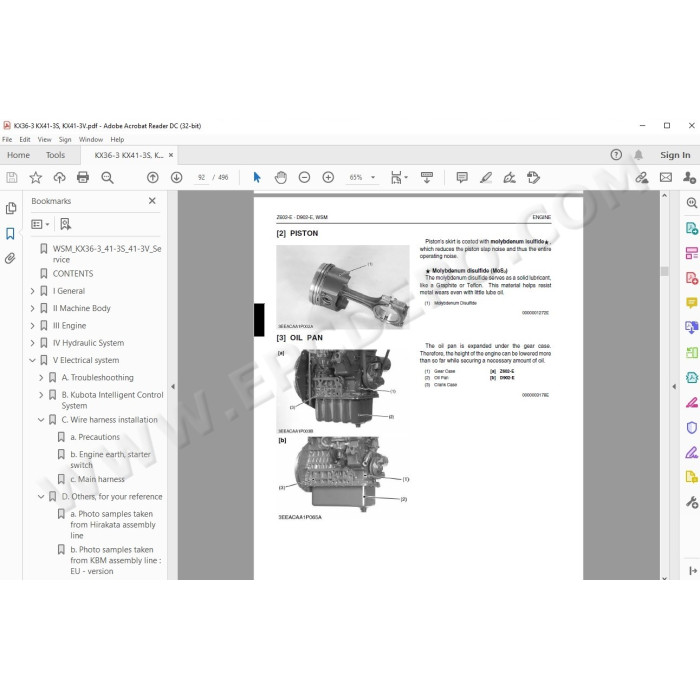Image resolution: width=700 pixels, height=700 pixels.
Task: Open Protect shield tool in right pane
Action: click(x=692, y=428)
